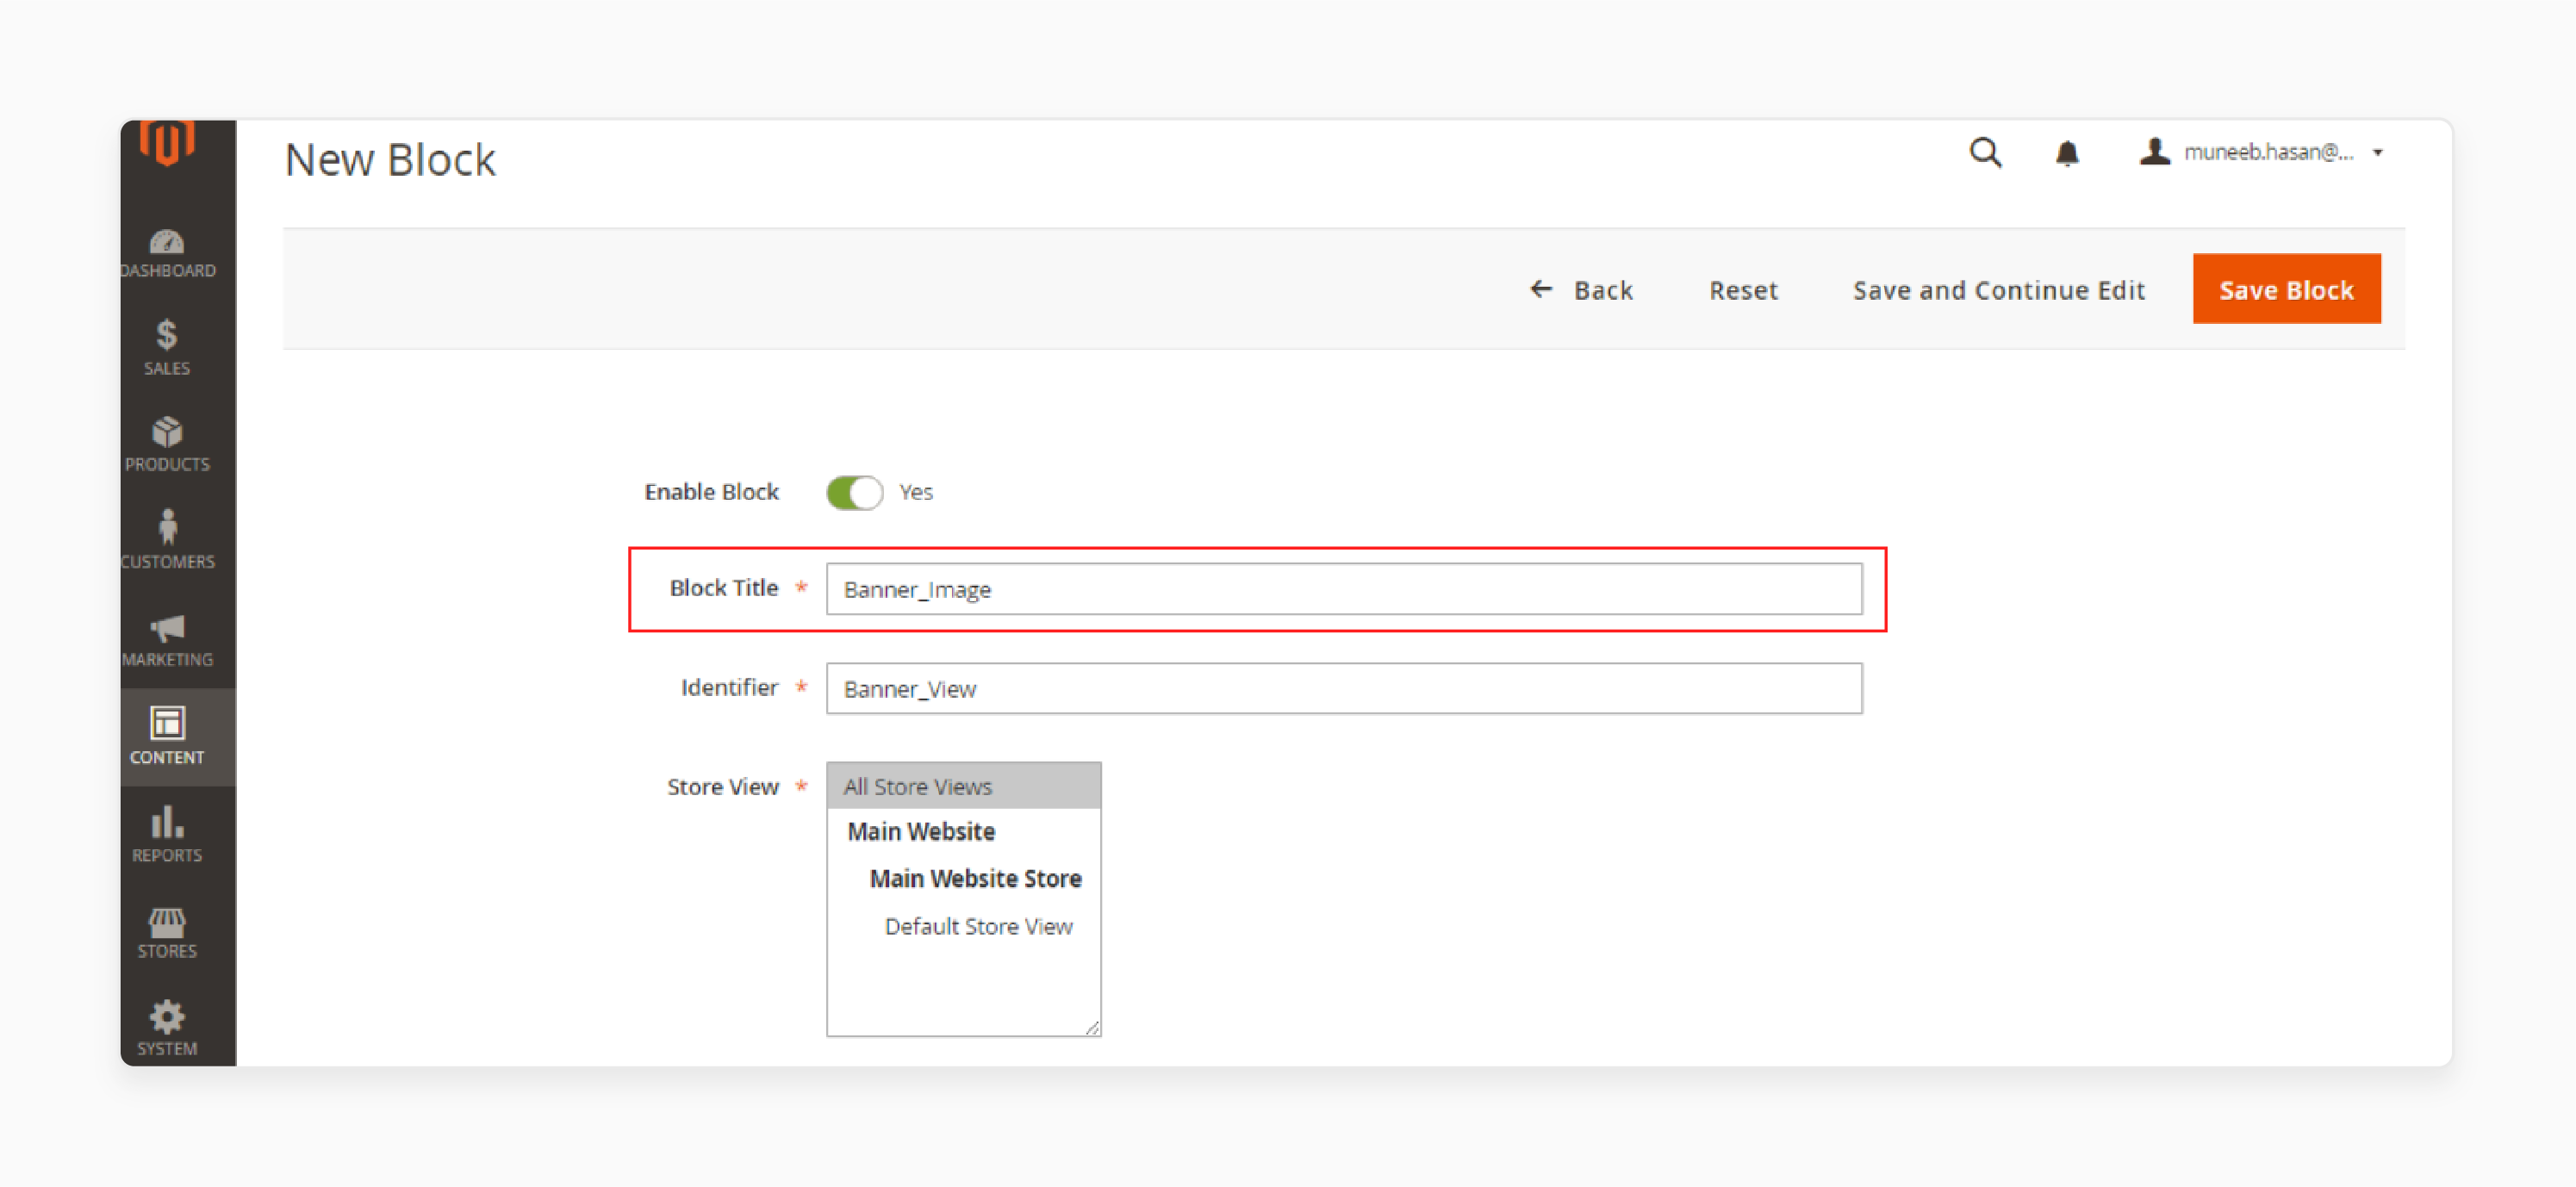
Task: Open the Sales sidebar menu
Action: pyautogui.click(x=167, y=347)
